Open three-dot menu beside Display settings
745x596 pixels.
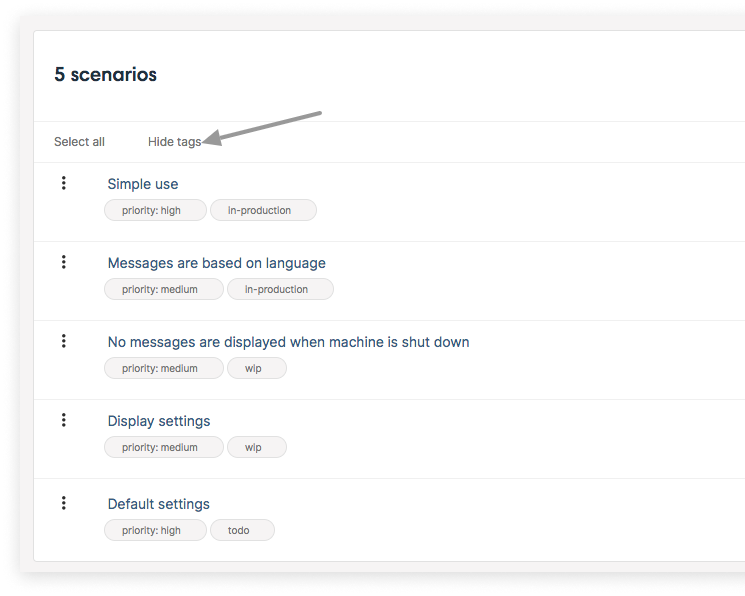[x=64, y=420]
